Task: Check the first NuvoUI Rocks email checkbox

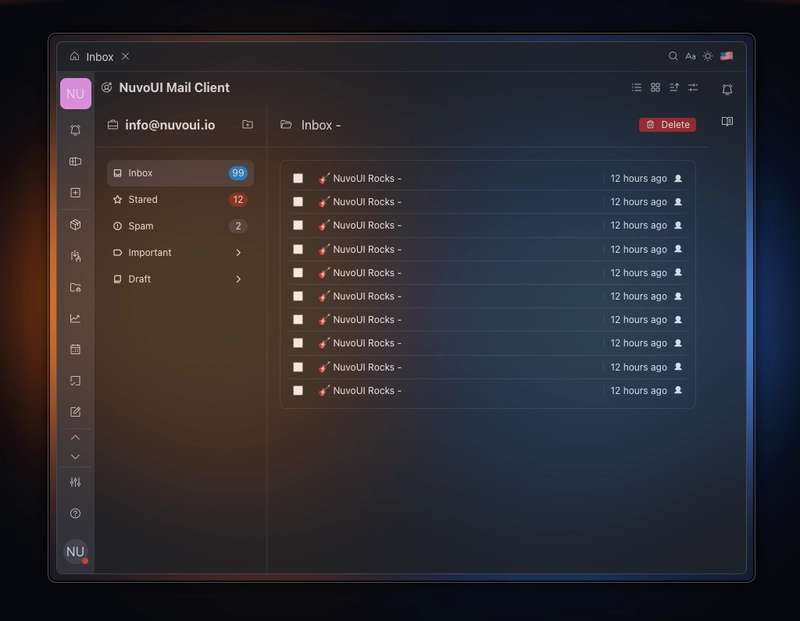Action: [x=298, y=178]
